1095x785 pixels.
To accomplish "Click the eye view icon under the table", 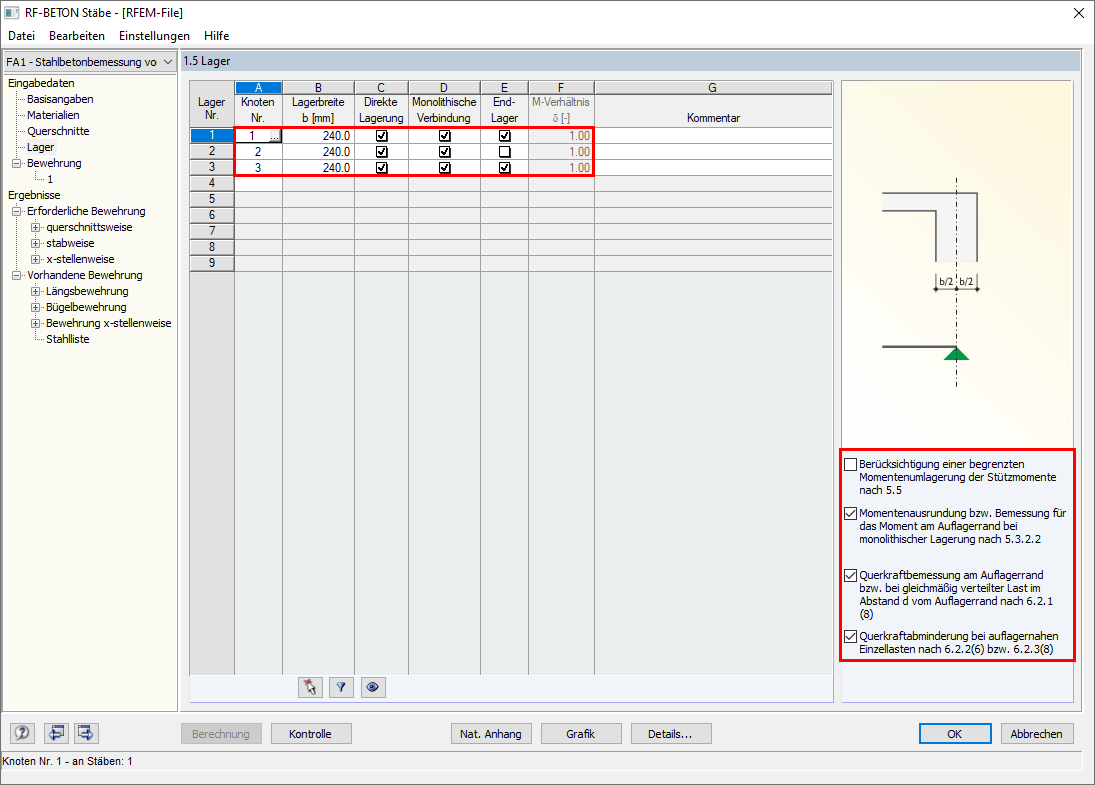I will coord(372,687).
